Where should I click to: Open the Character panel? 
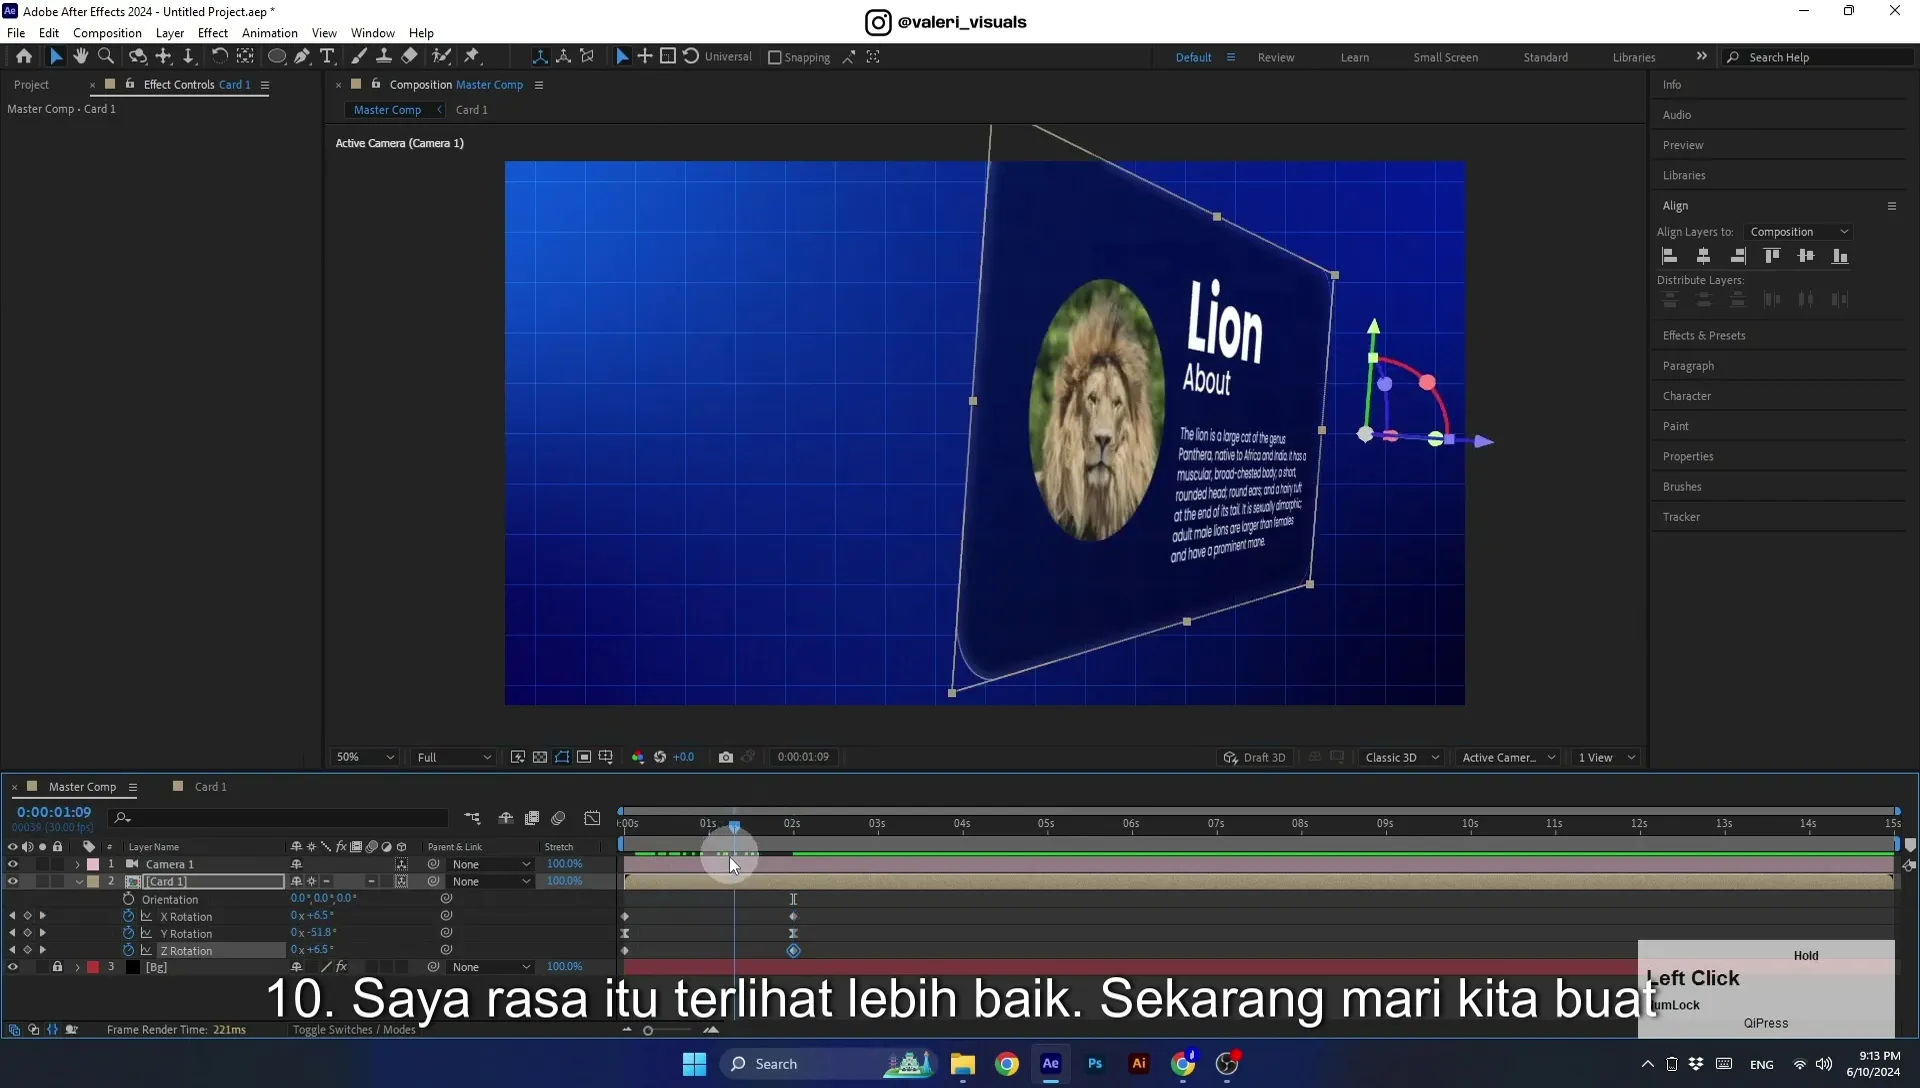1687,396
